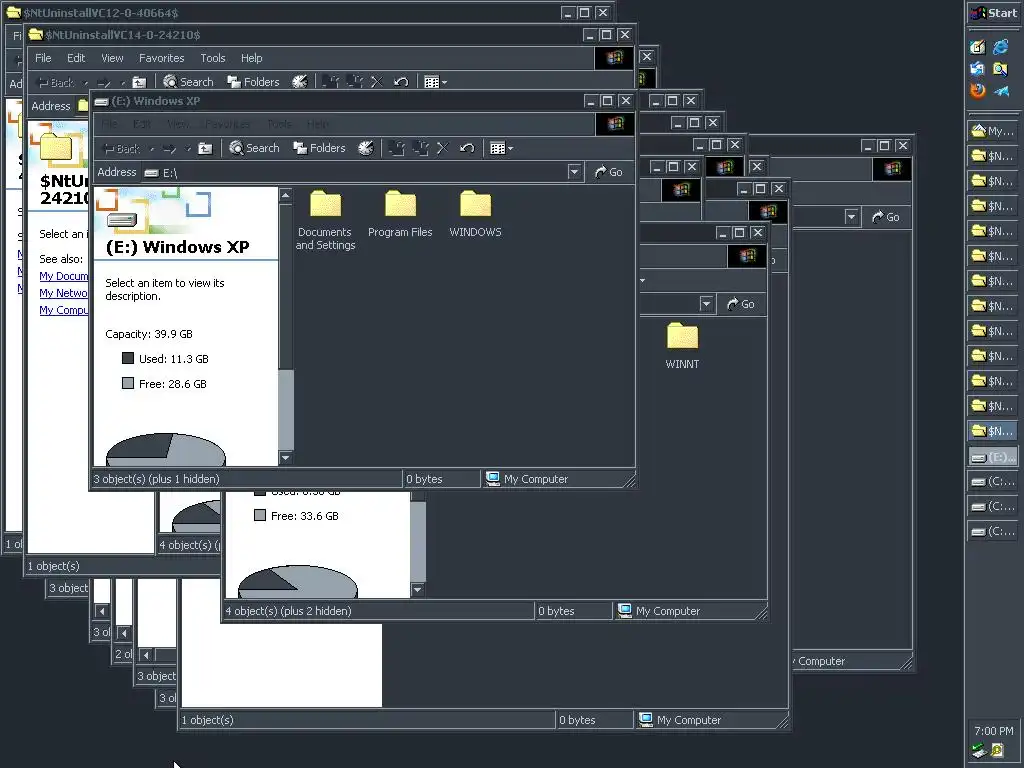
Task: Open the File menu in the VC14-0-24210 window
Action: (x=43, y=58)
